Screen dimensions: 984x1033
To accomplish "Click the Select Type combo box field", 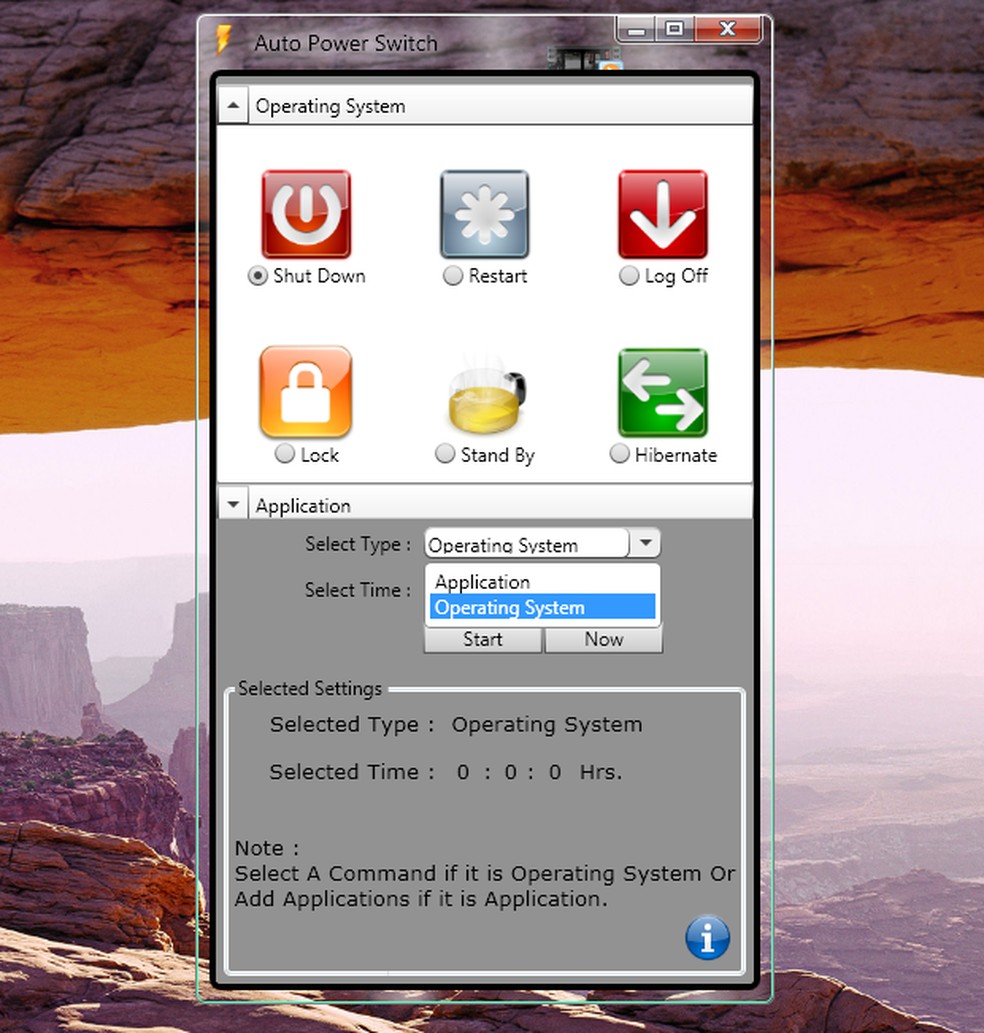I will 543,543.
